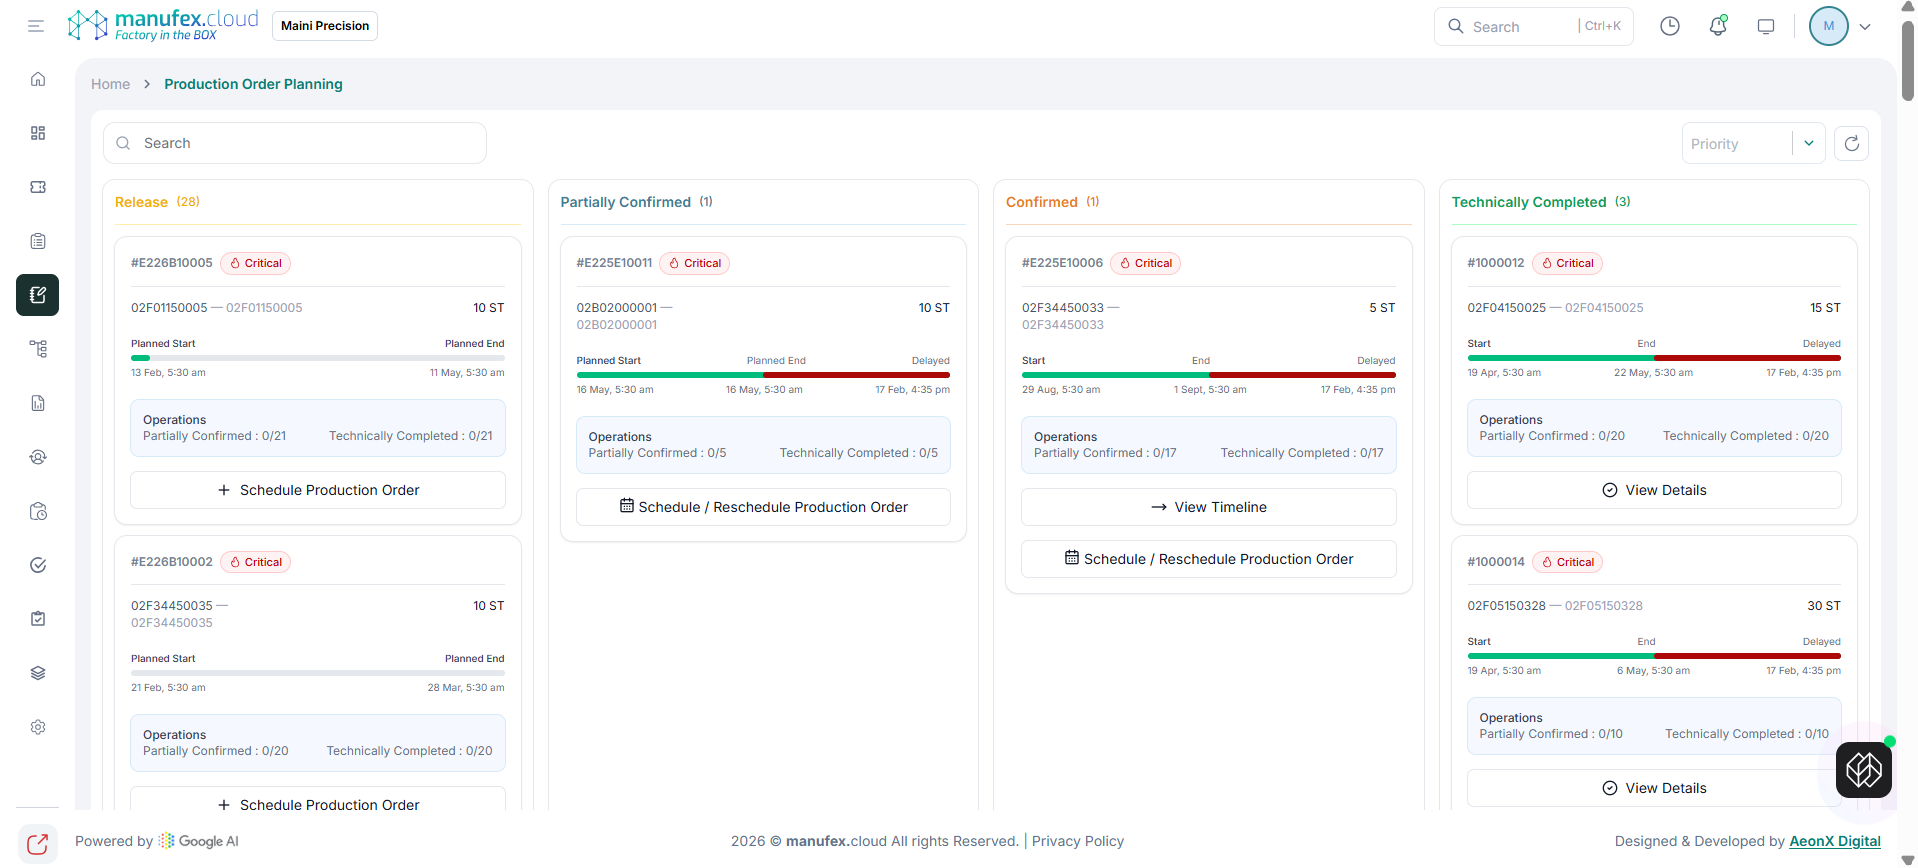Open the clock history icon
The width and height of the screenshot is (1918, 868).
point(1669,26)
